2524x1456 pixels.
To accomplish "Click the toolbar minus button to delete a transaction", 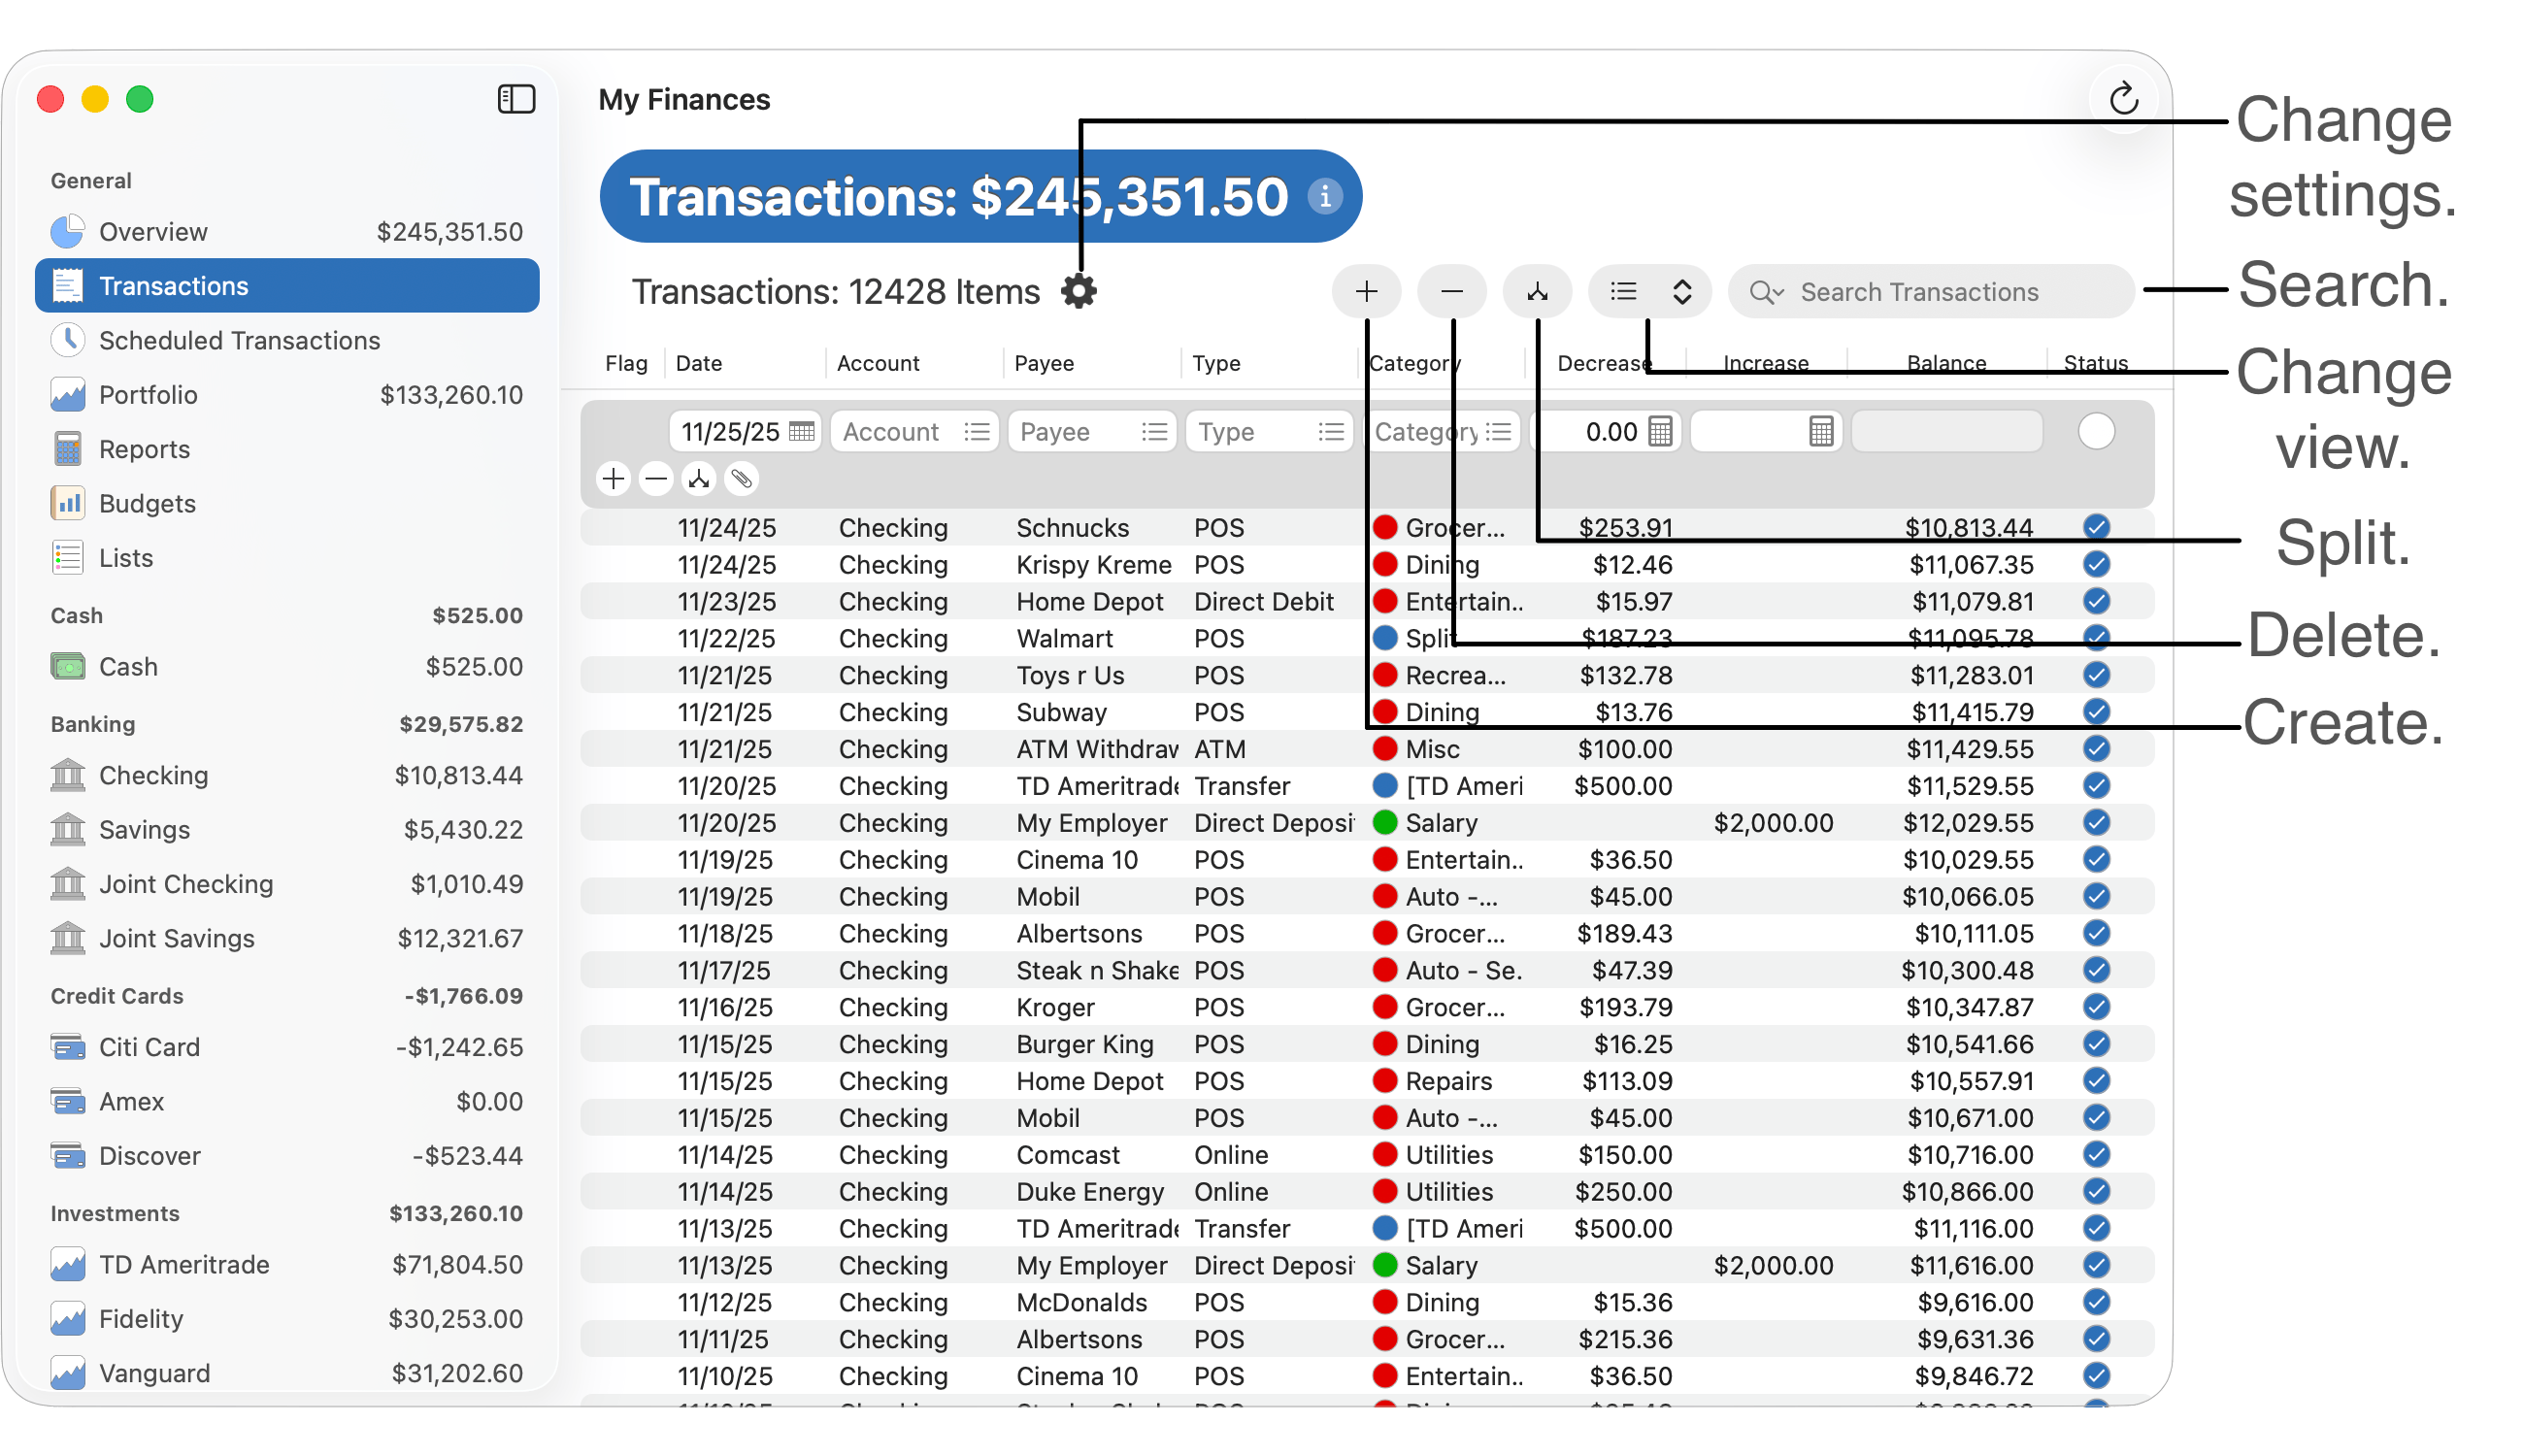I will click(x=1452, y=291).
